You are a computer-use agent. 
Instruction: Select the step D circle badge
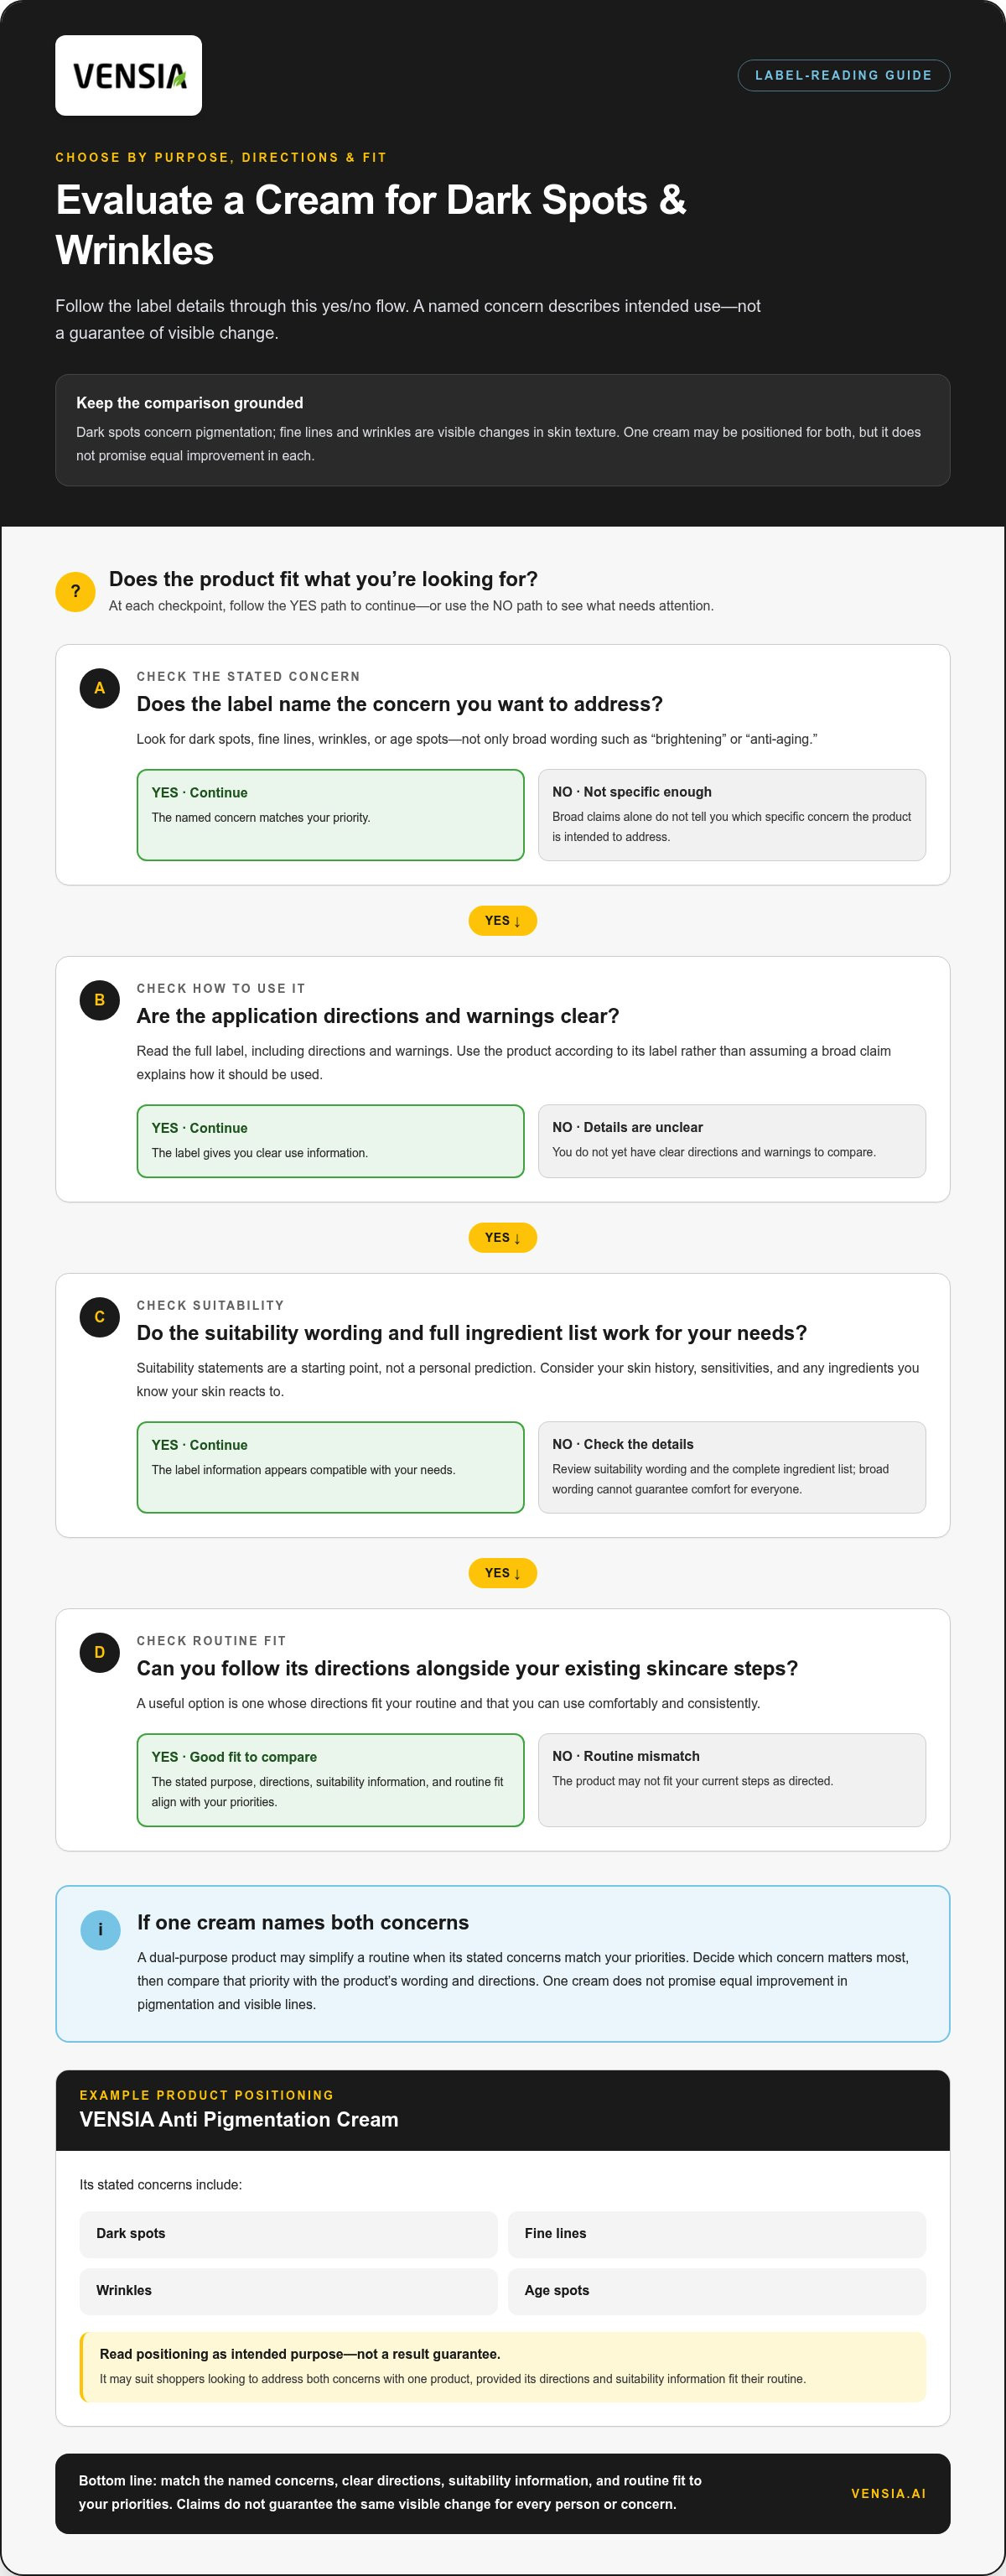[x=99, y=1652]
